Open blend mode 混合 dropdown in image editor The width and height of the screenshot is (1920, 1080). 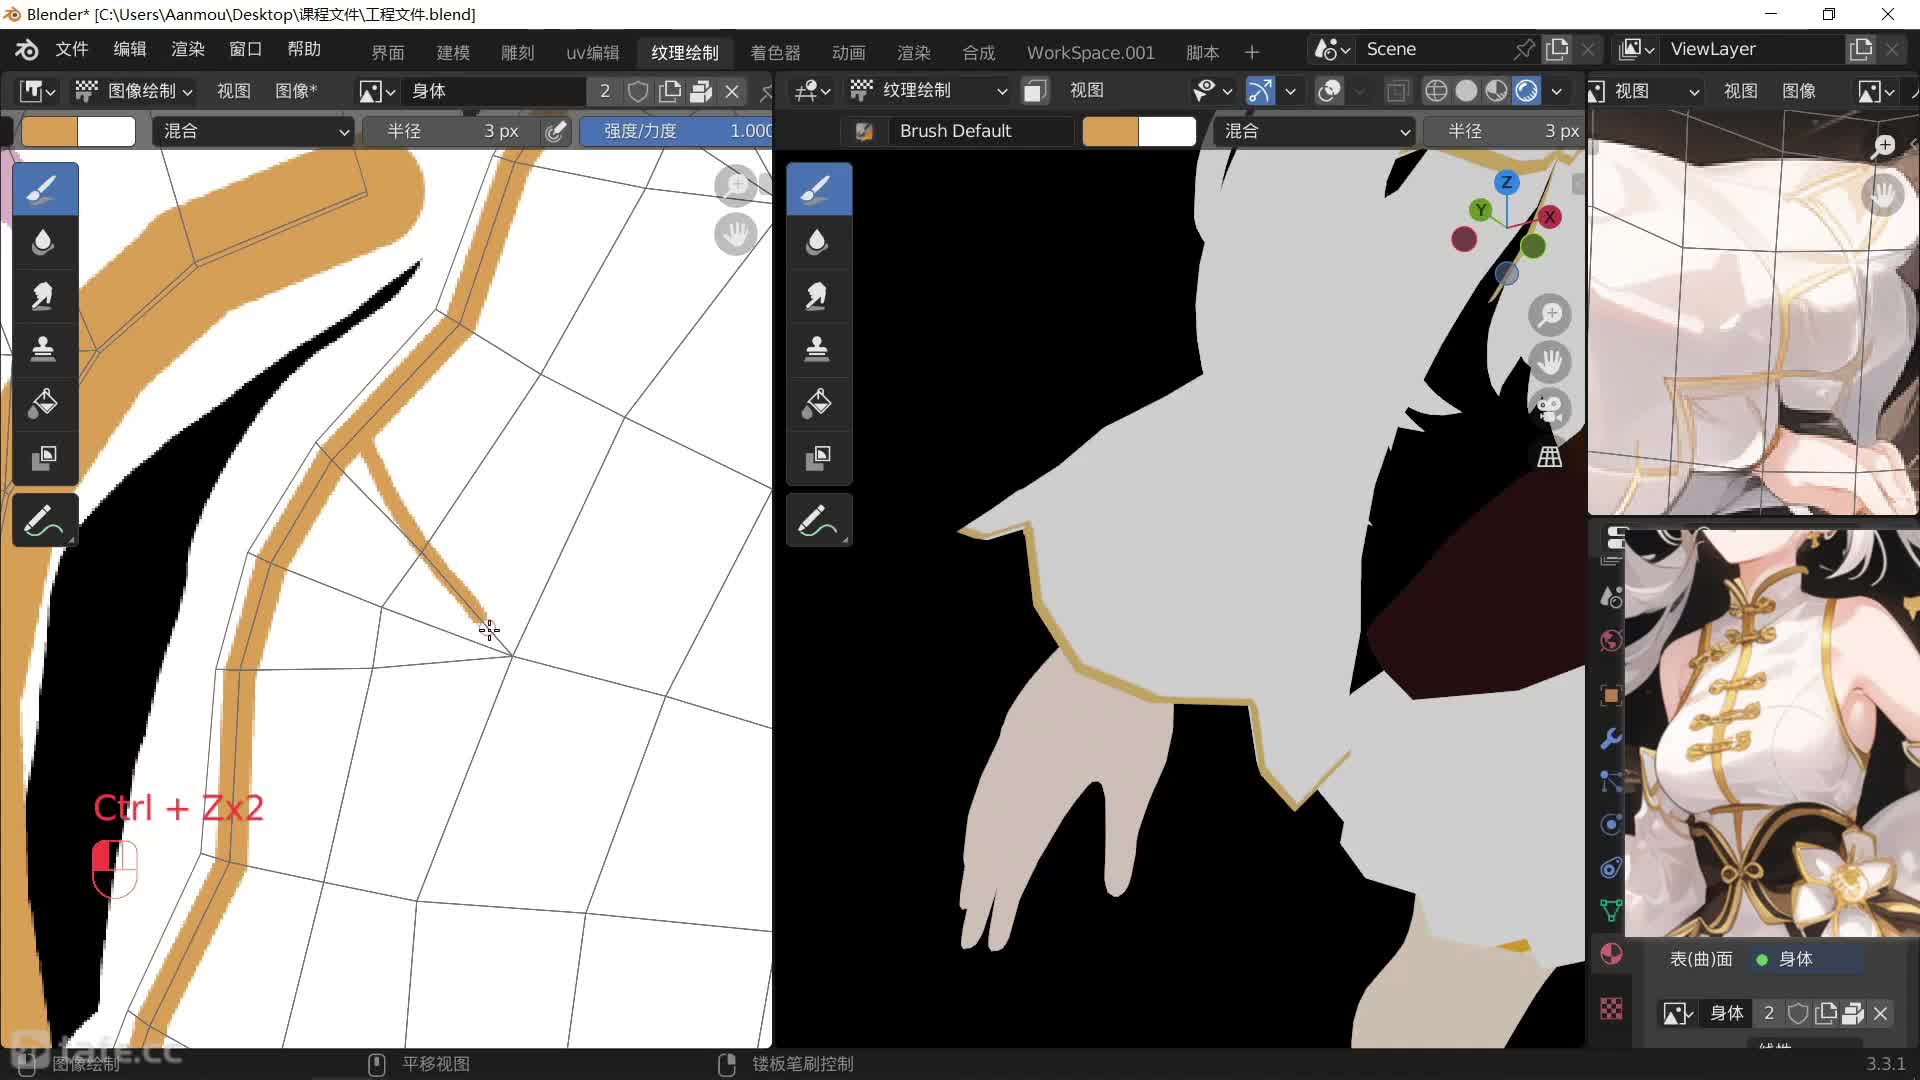click(254, 131)
